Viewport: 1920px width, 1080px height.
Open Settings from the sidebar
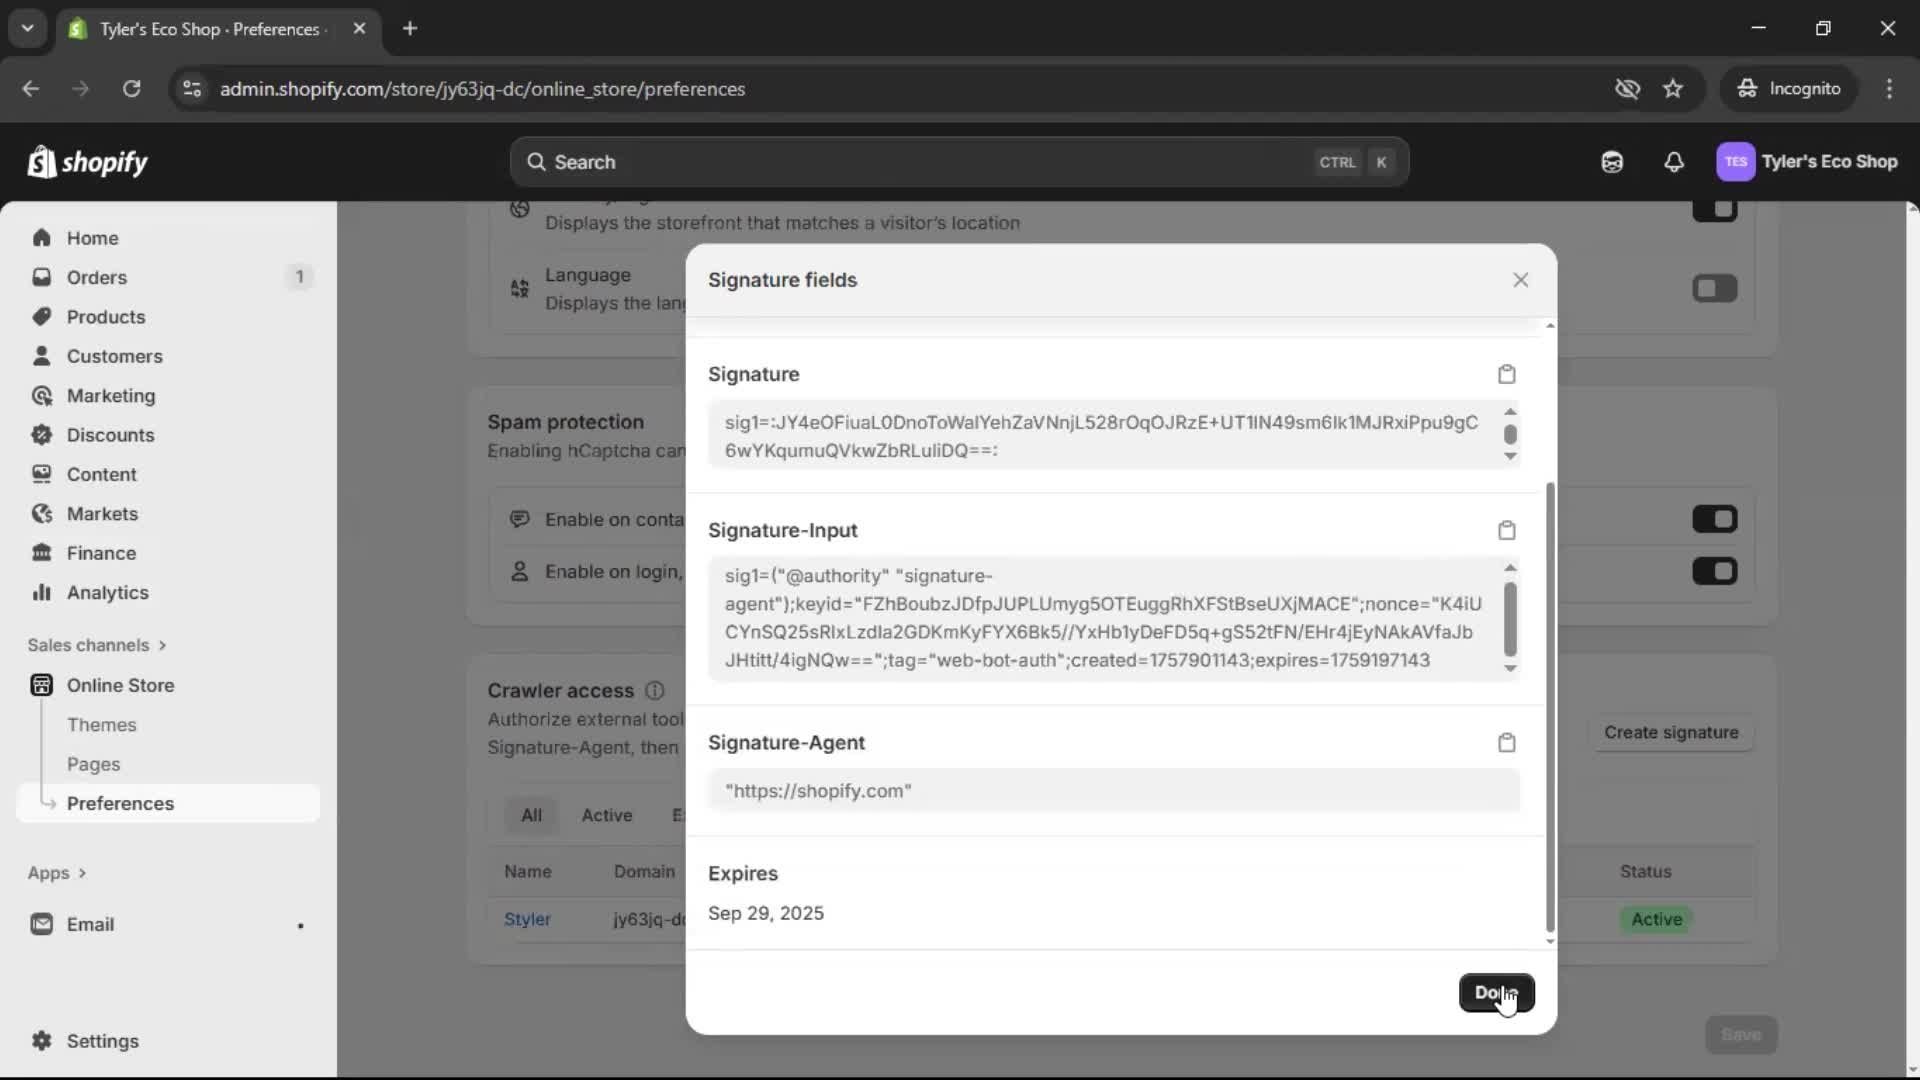coord(101,1041)
